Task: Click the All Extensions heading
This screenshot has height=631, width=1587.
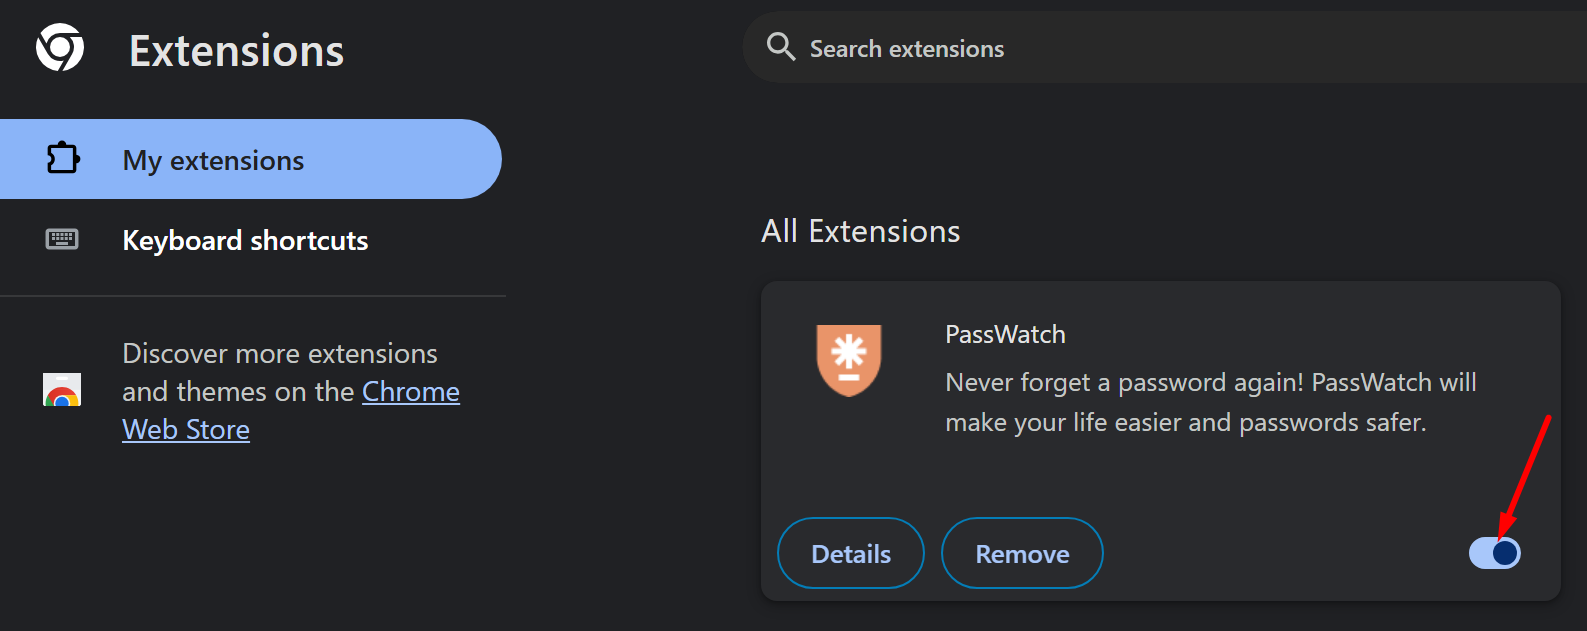Action: [861, 231]
